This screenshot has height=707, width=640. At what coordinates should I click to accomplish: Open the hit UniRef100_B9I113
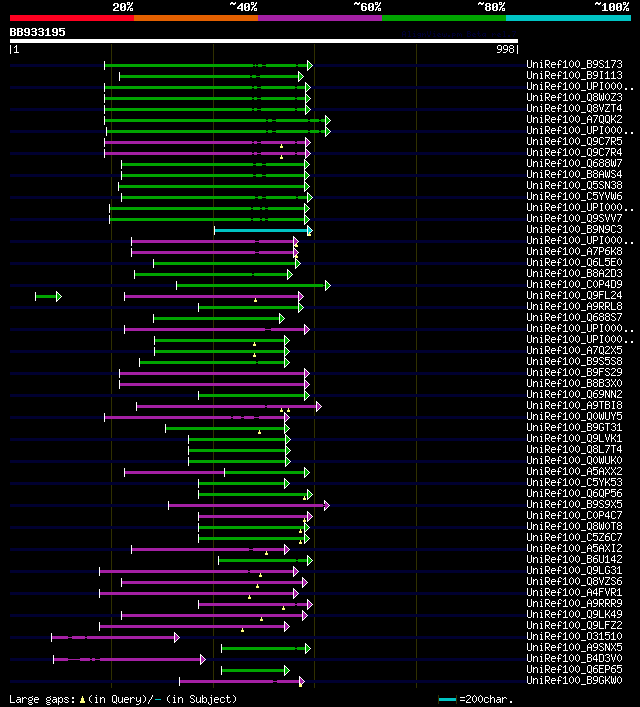click(574, 75)
